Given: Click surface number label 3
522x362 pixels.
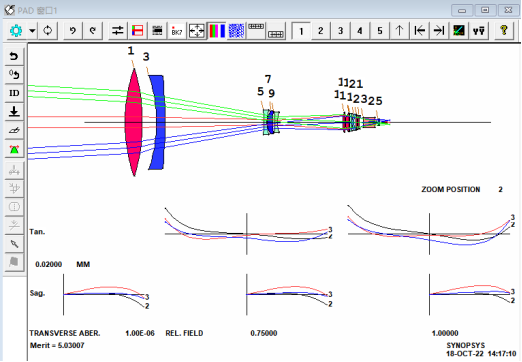Looking at the screenshot, I should pos(146,57).
